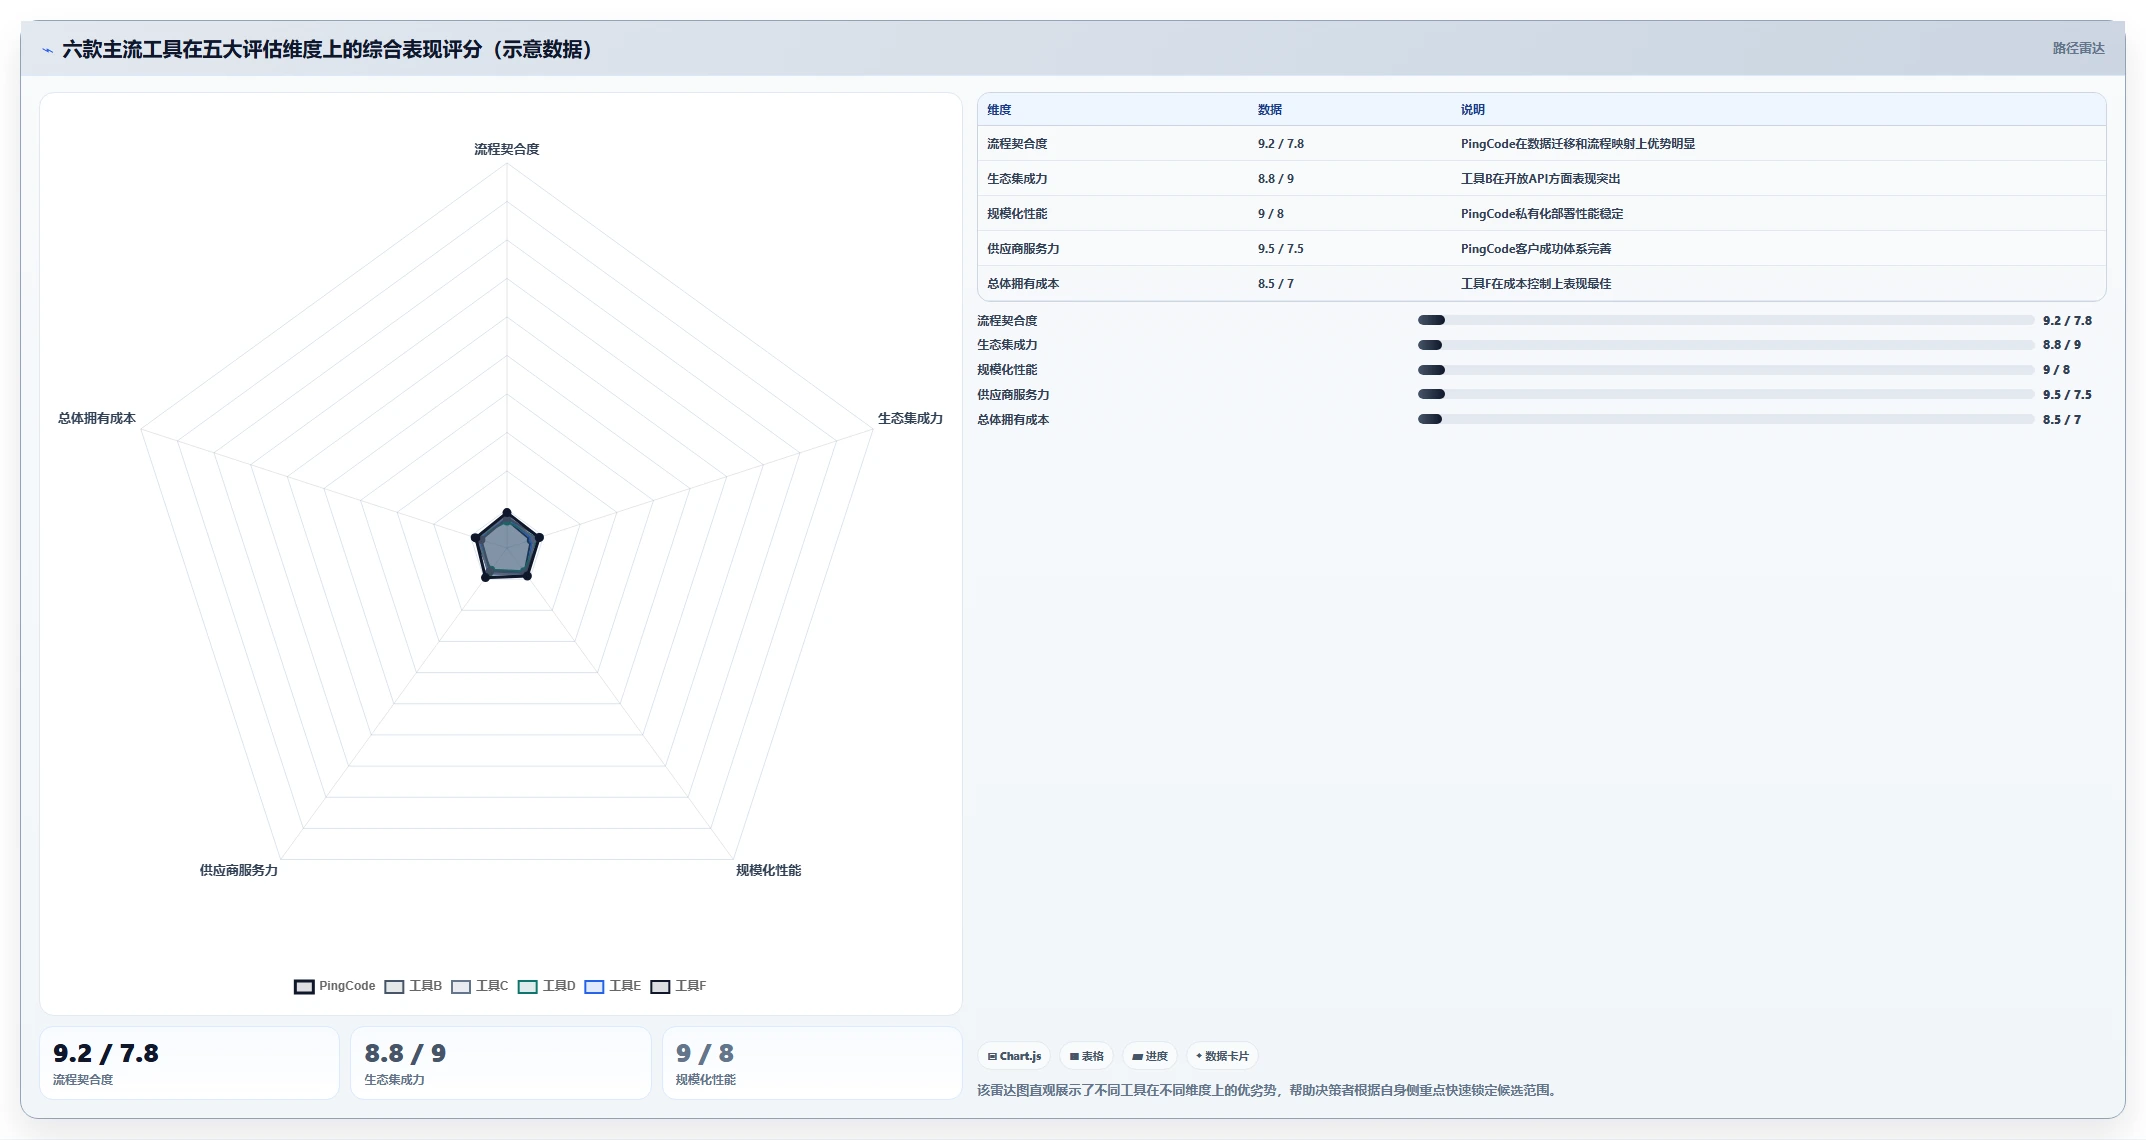Open the 8.8 / 9 生态集成力 stat card

[x=500, y=1064]
